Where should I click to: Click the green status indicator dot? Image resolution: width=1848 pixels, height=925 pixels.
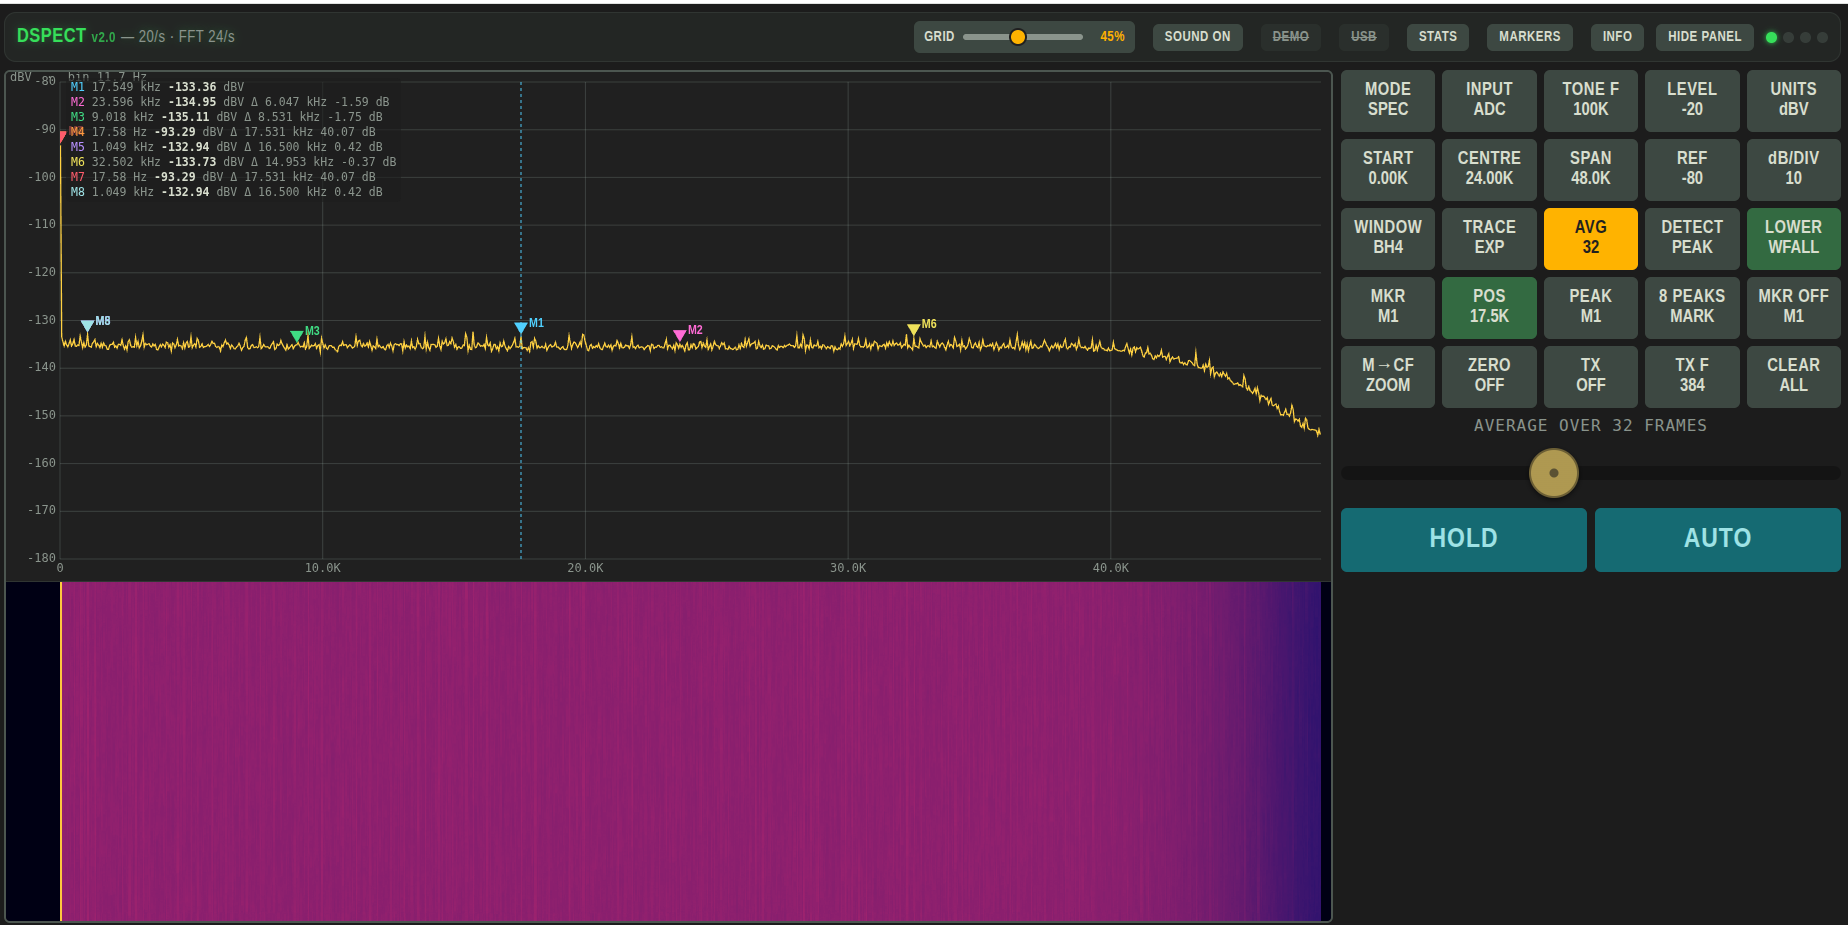click(x=1771, y=37)
